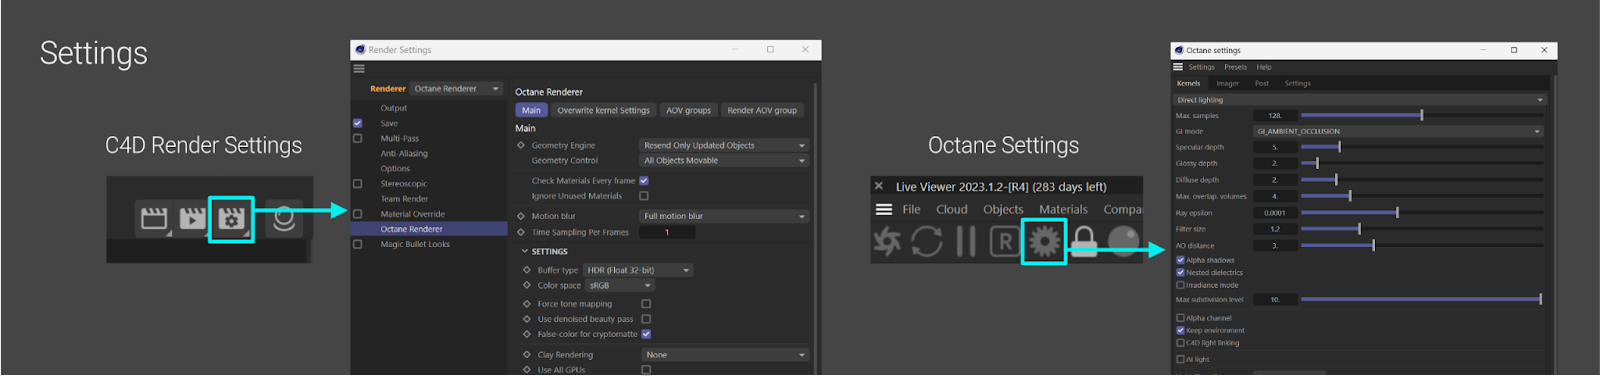Screen dimensions: 1600x376
Task: Switch to Overwrite kernel Settings tab
Action: (603, 110)
